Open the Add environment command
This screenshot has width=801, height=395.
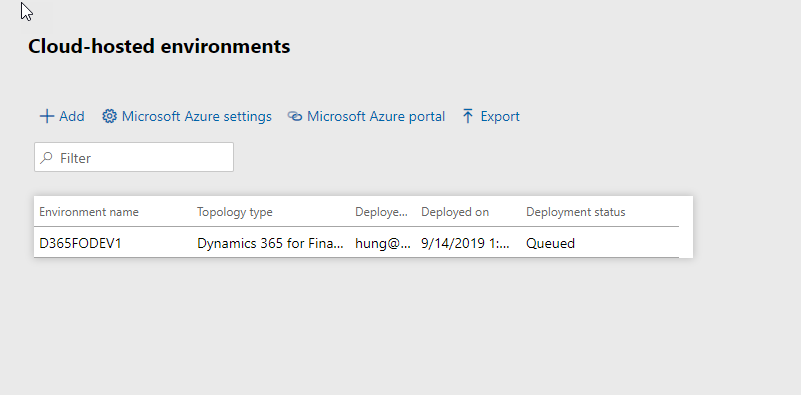62,117
